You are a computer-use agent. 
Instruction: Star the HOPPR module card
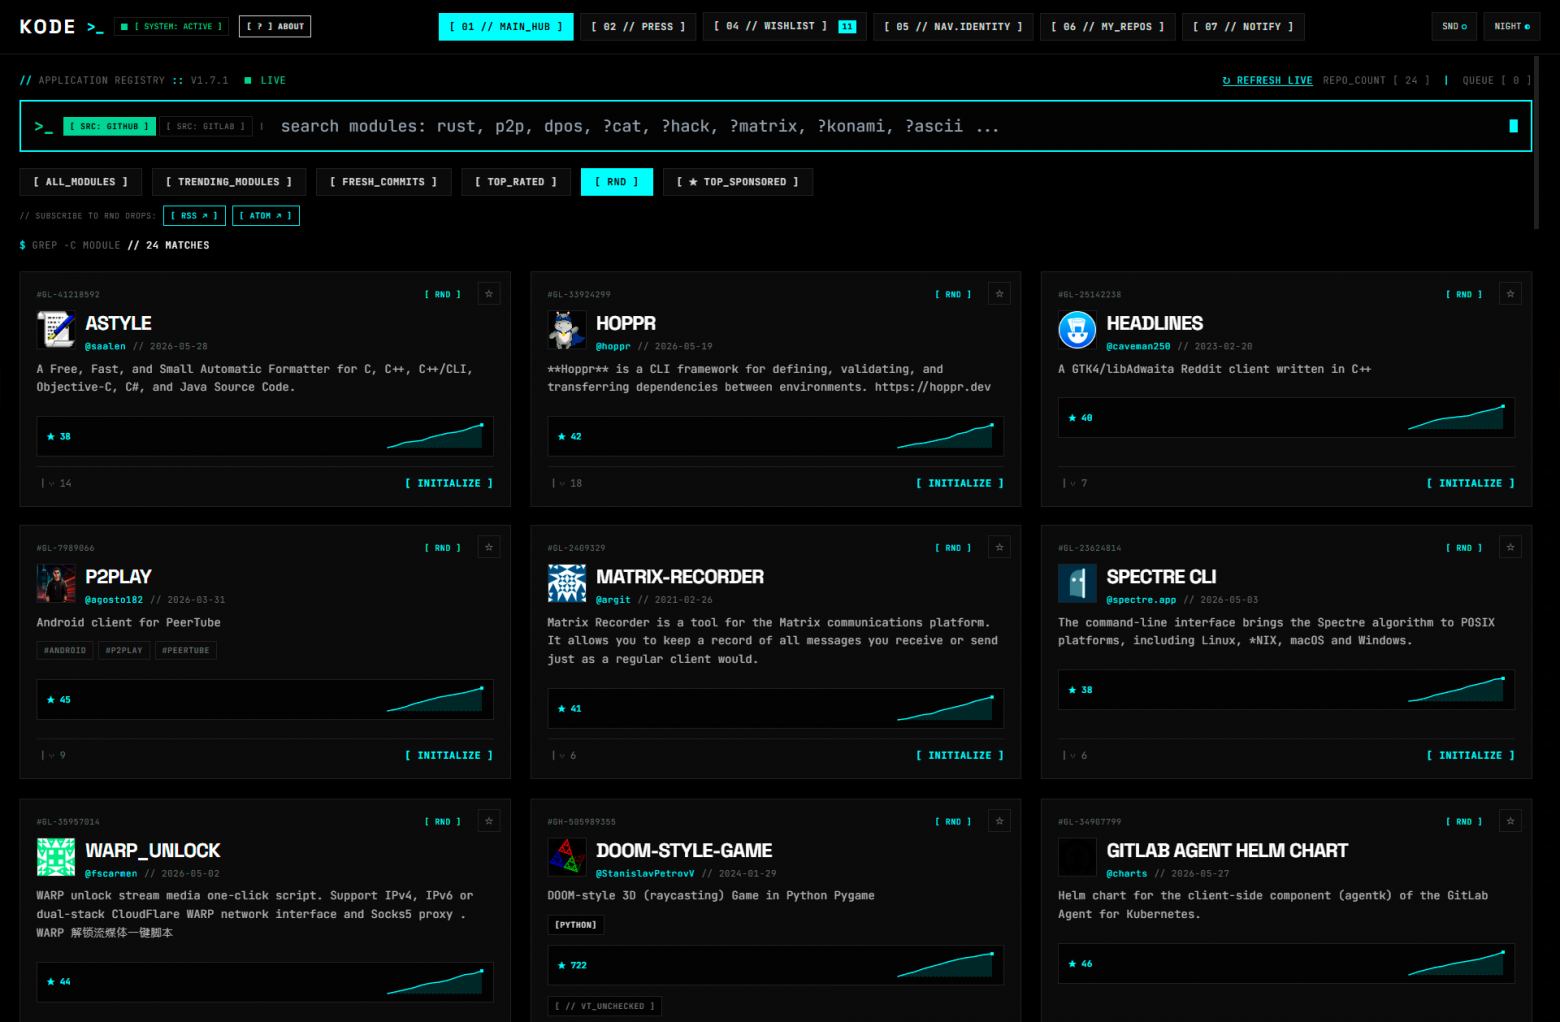pos(1000,294)
